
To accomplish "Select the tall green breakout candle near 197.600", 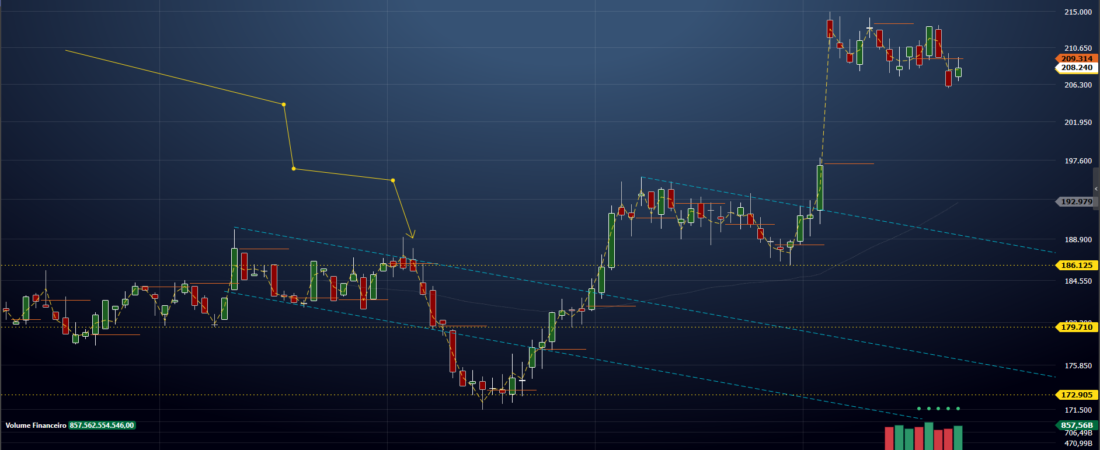I will tap(819, 187).
